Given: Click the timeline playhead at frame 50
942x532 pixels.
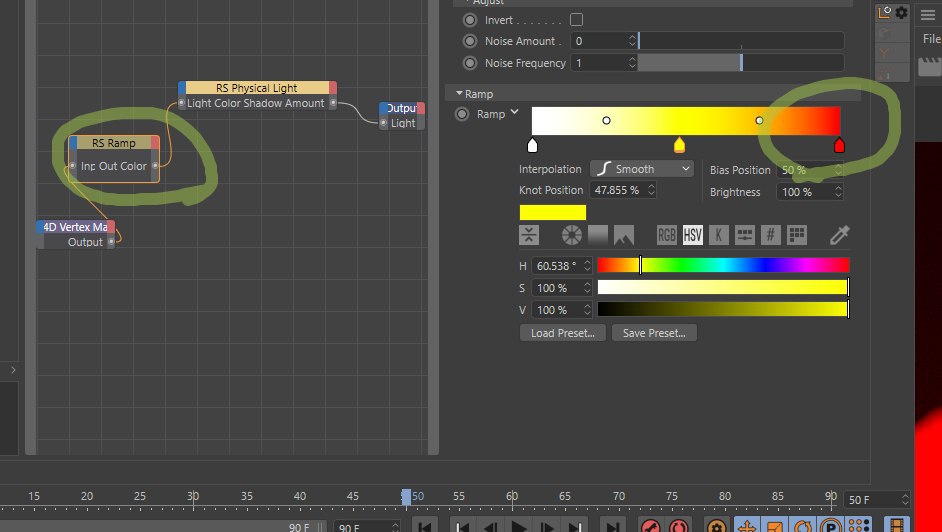Looking at the screenshot, I should (x=406, y=497).
